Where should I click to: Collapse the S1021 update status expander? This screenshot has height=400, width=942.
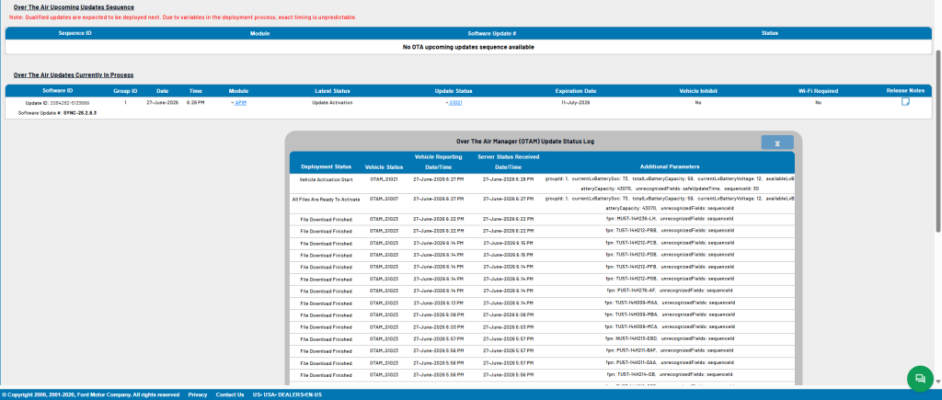pyautogui.click(x=446, y=103)
